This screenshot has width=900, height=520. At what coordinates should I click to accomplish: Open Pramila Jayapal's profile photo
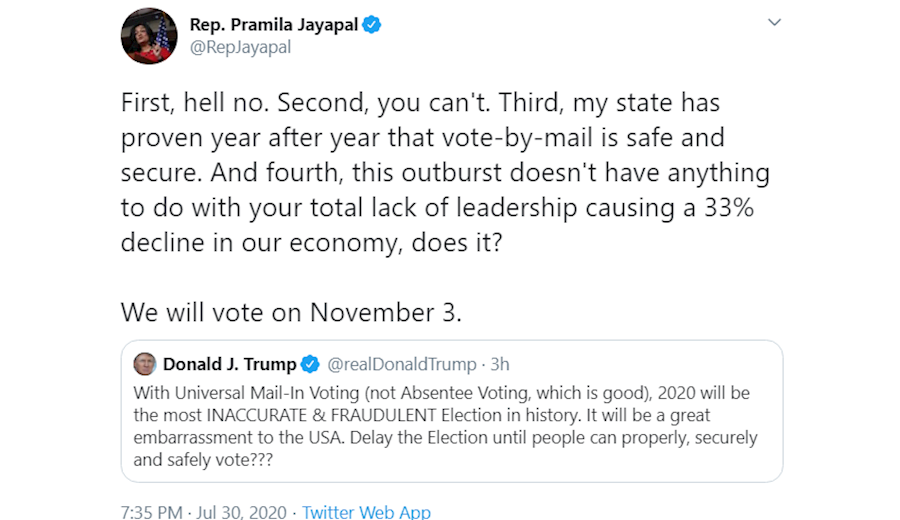click(146, 38)
